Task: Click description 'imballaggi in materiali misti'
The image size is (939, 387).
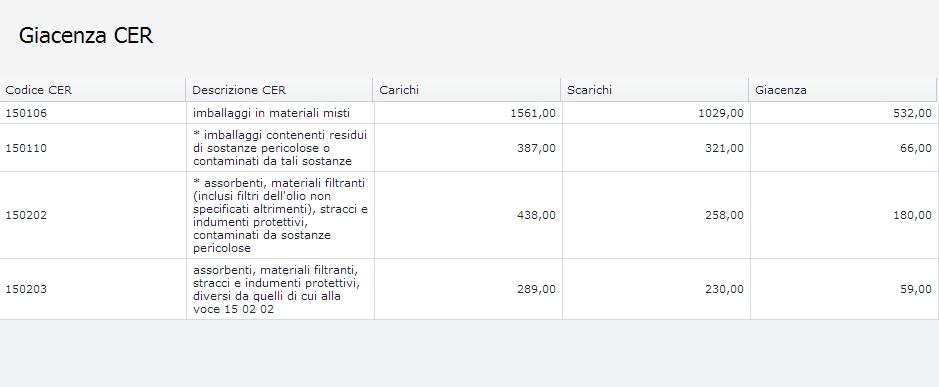Action: 271,113
